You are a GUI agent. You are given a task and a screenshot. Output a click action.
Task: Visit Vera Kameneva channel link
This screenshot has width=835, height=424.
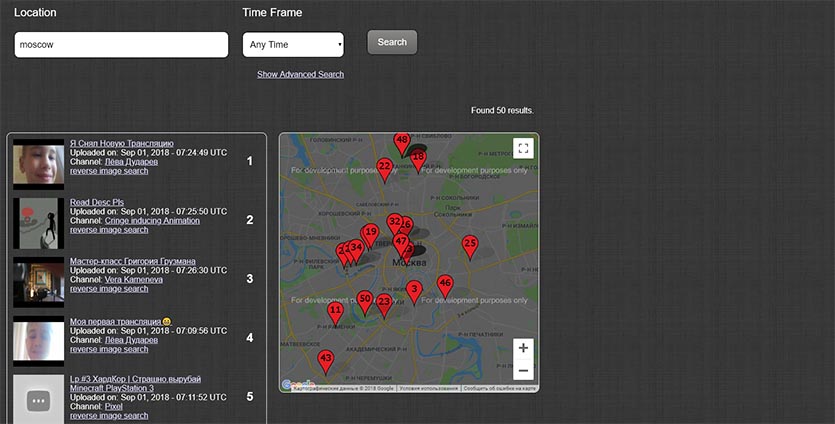click(x=127, y=279)
